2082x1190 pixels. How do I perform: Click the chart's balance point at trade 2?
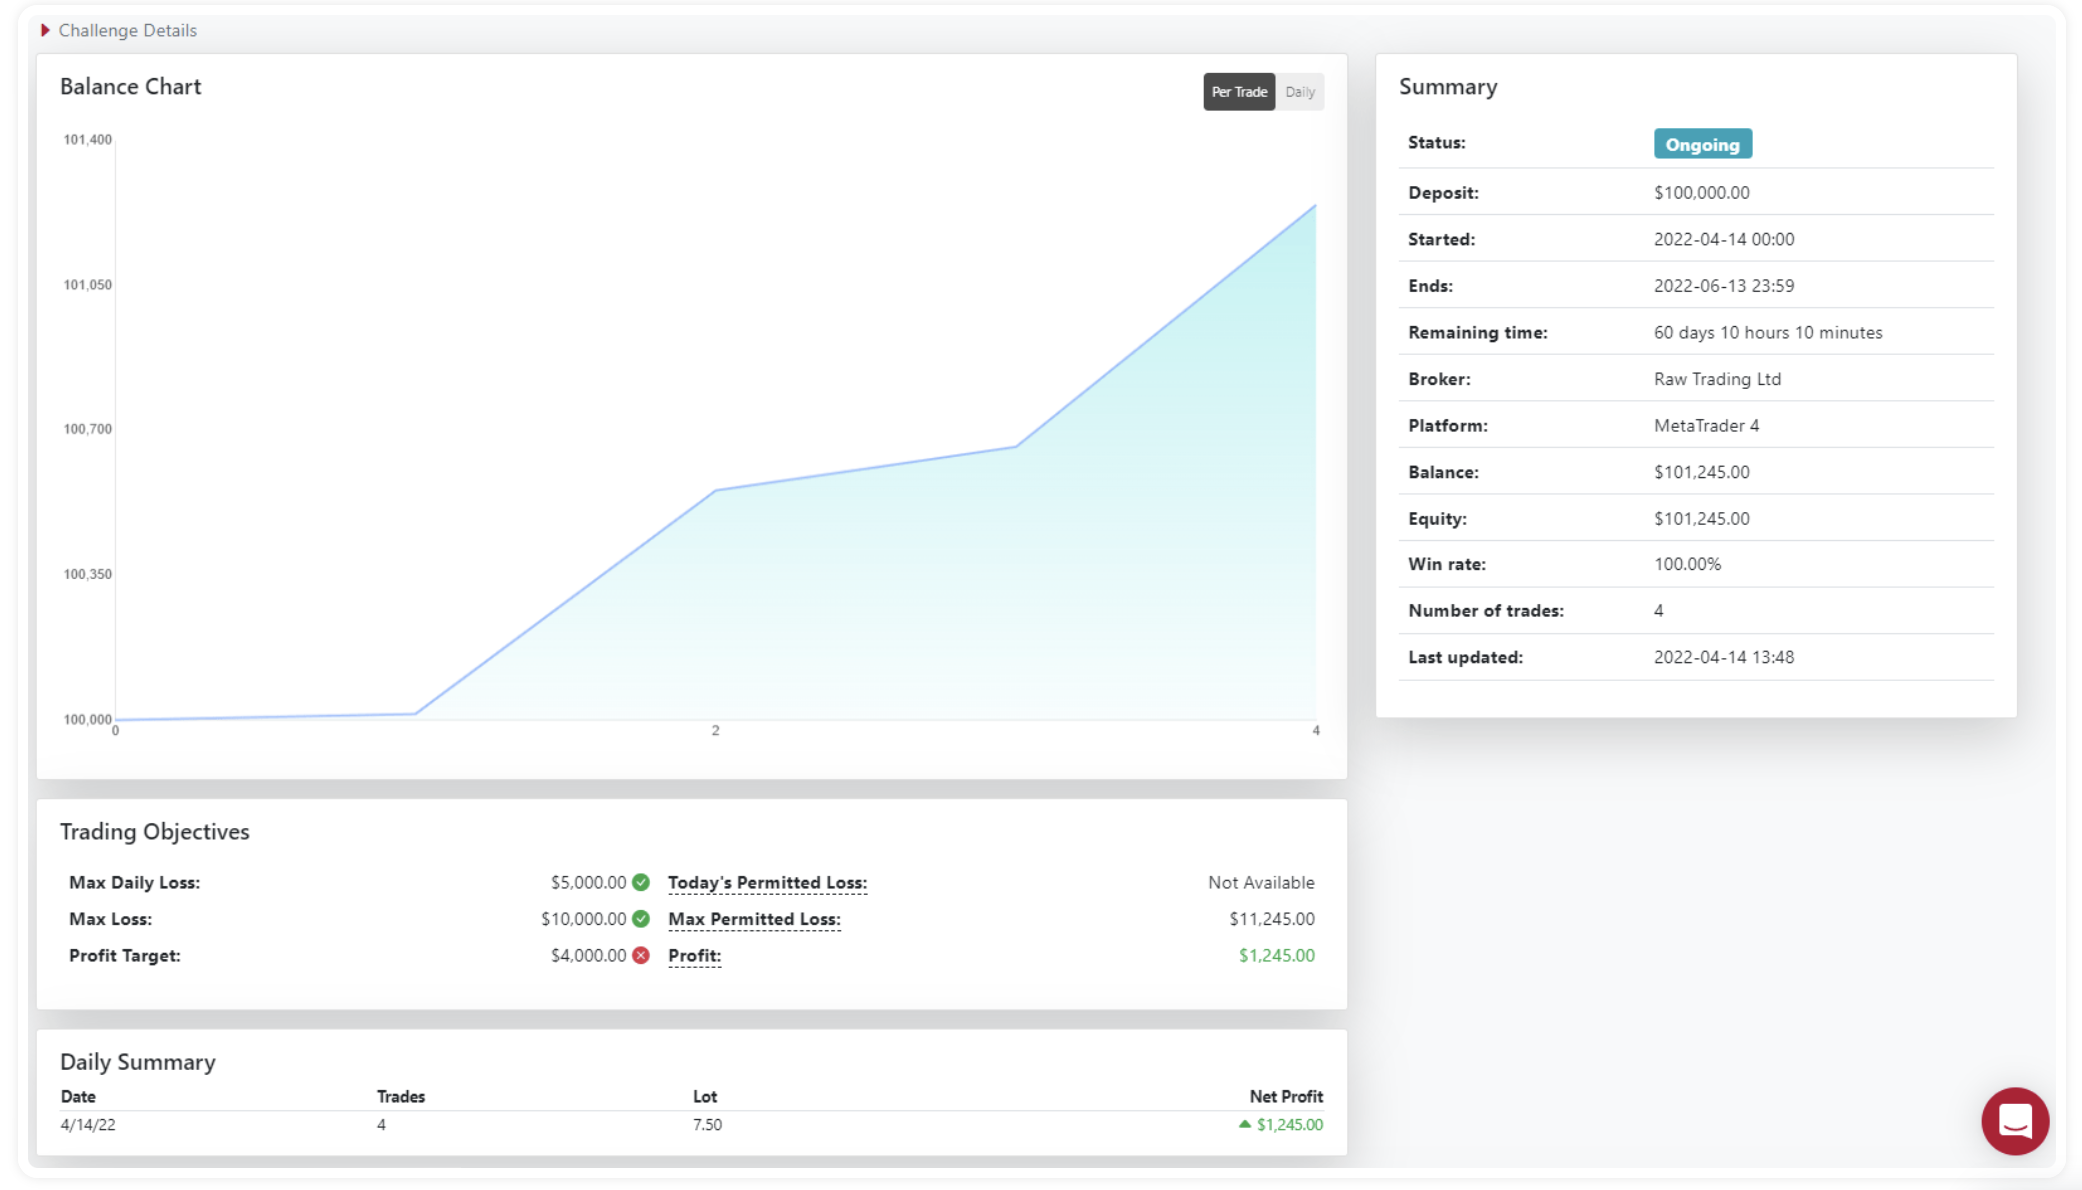(x=716, y=490)
